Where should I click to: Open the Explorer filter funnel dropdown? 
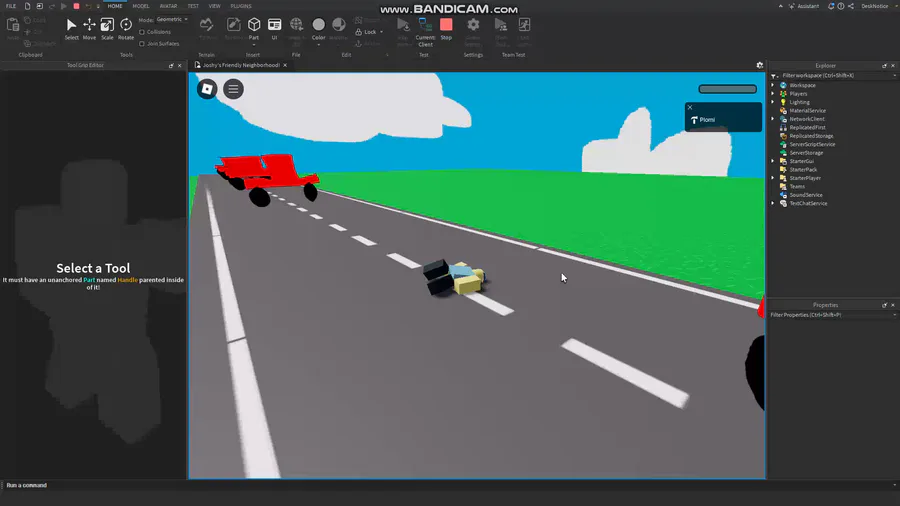tap(774, 76)
